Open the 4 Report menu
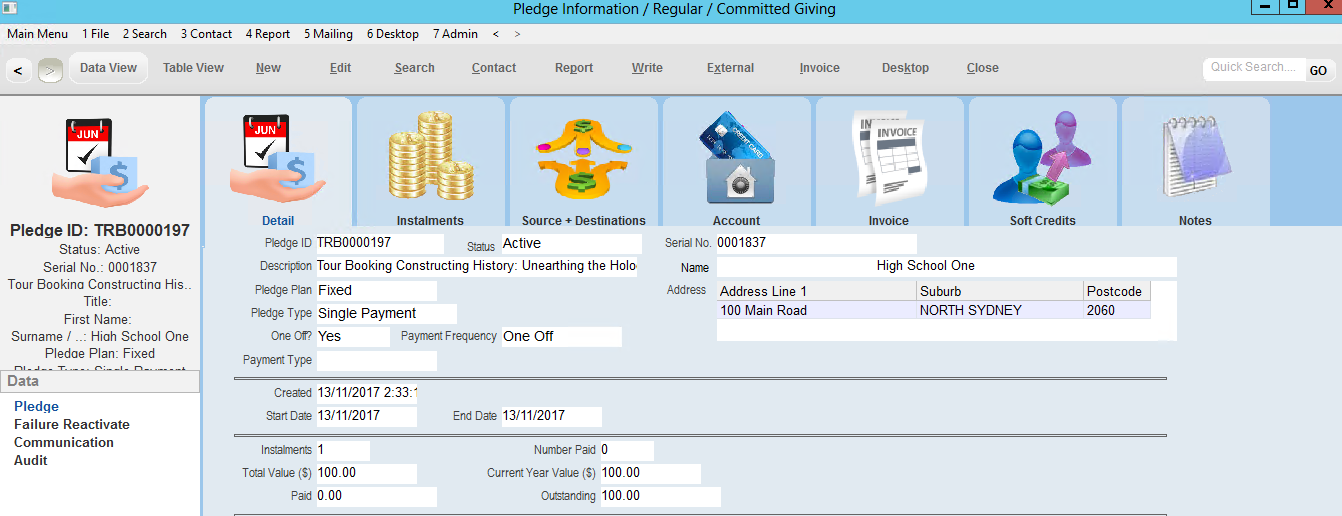 point(268,34)
